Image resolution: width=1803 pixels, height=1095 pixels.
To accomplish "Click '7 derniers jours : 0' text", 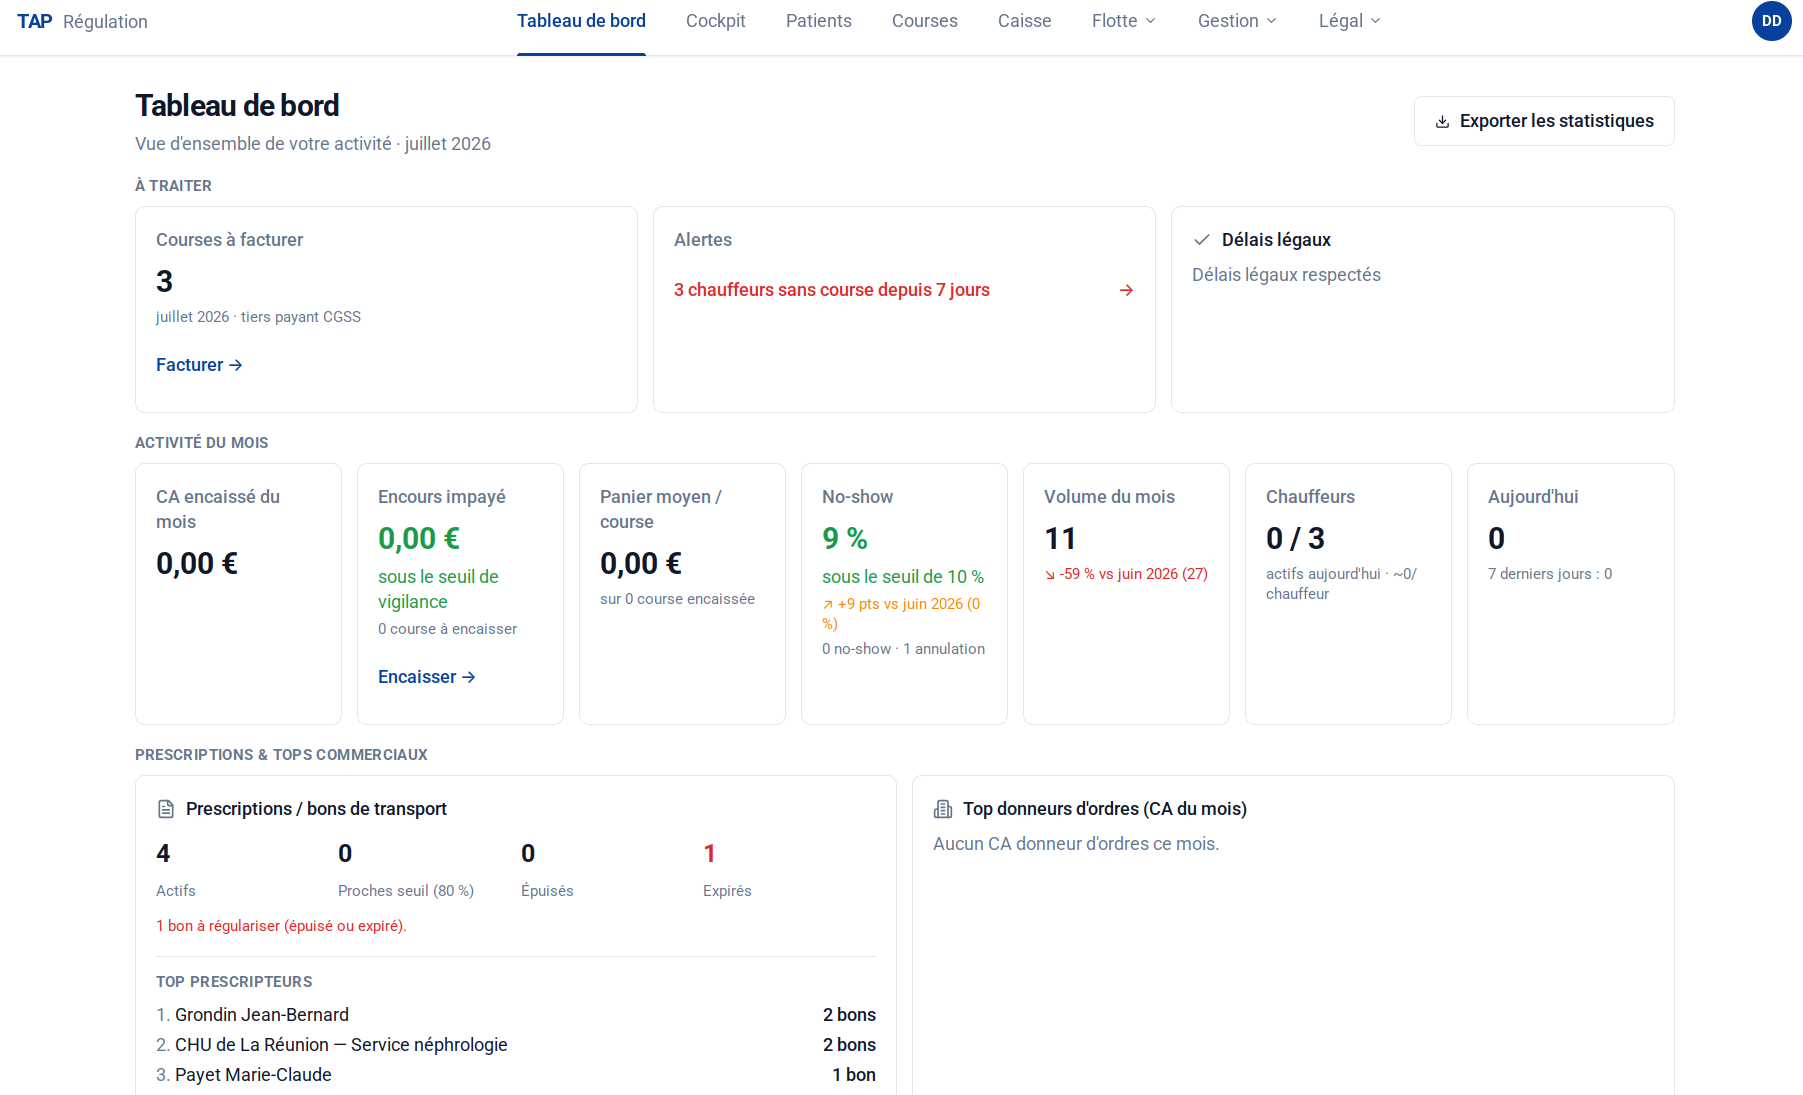I will click(x=1550, y=574).
